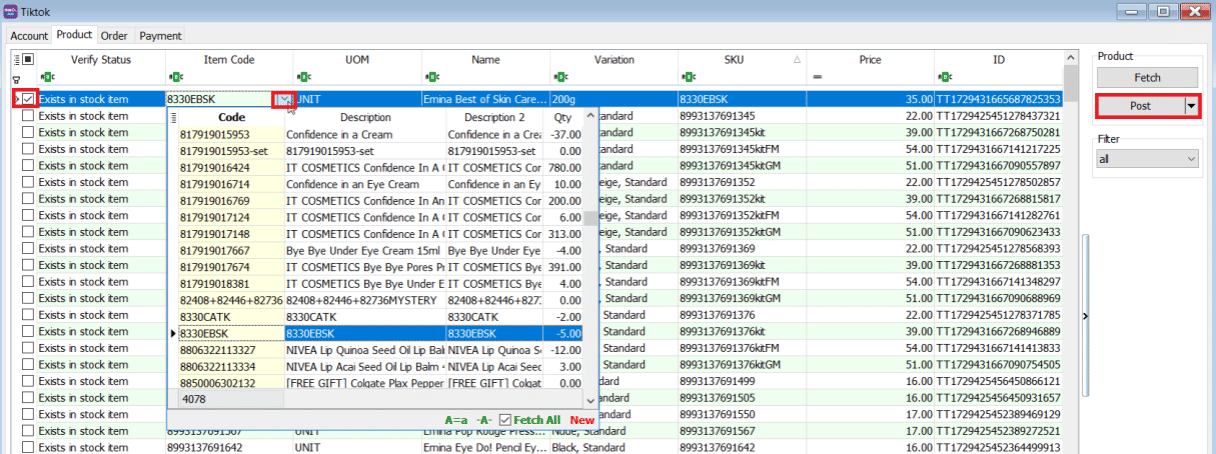Image resolution: width=1216 pixels, height=454 pixels.
Task: Click the case-sensitive A=a icon in lookup
Action: coord(456,420)
